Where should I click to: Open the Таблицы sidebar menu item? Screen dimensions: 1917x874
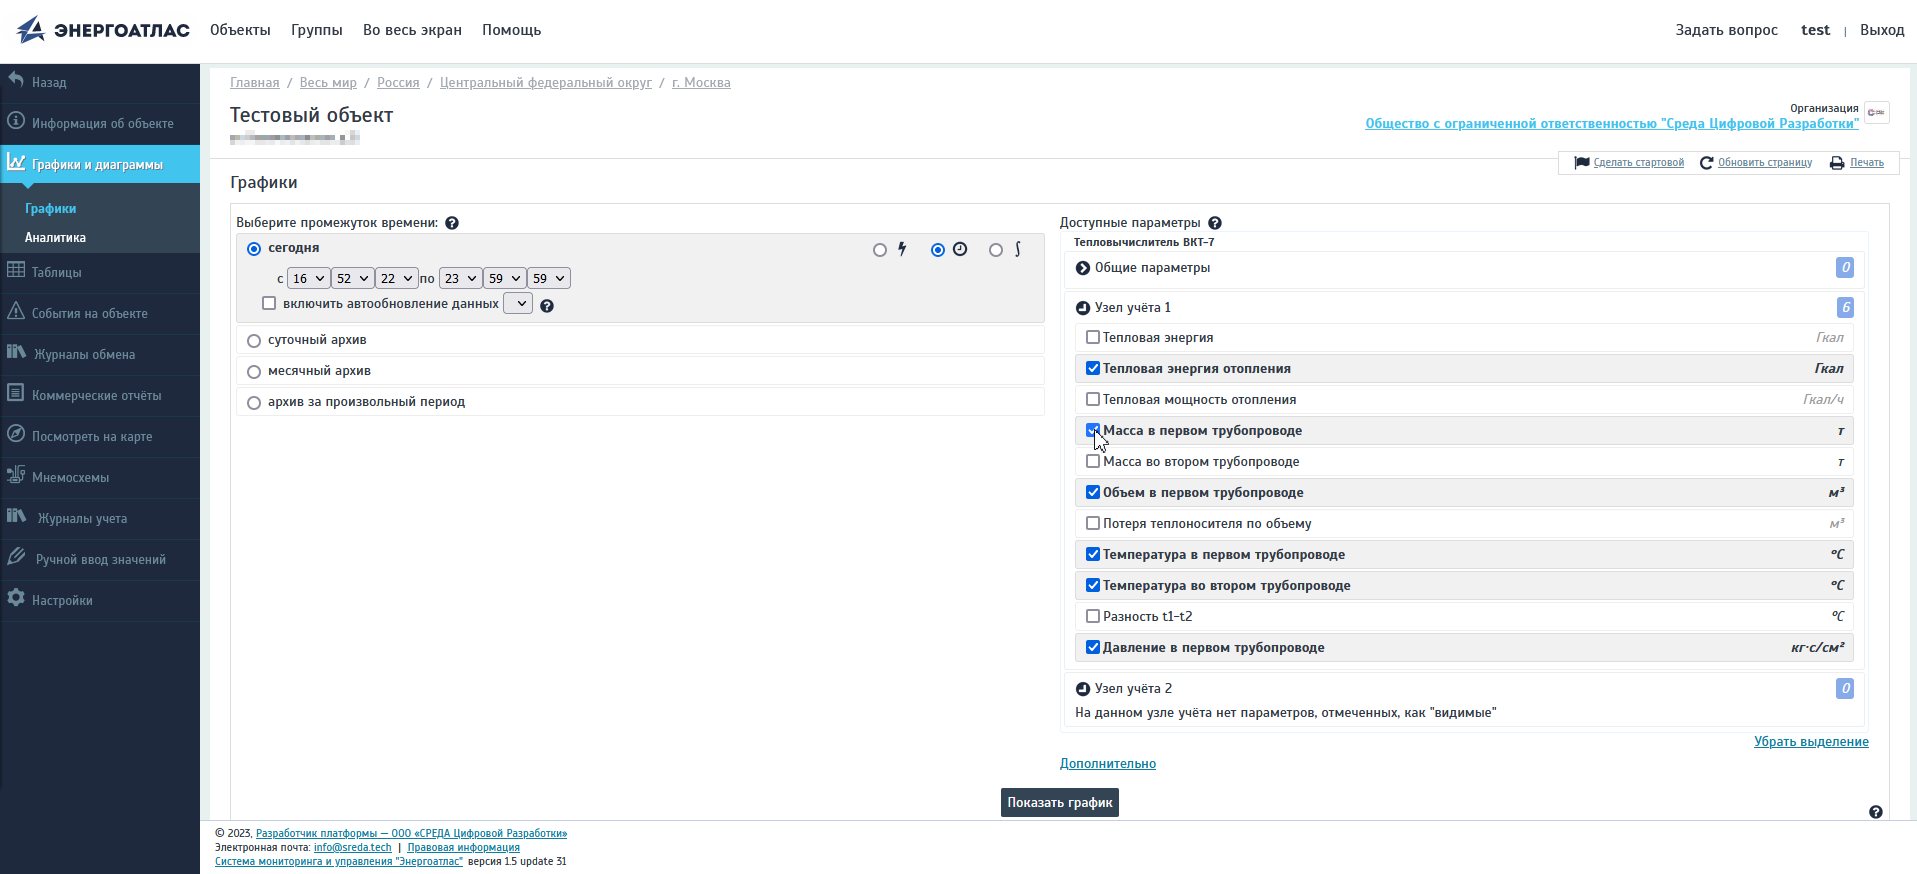point(57,272)
